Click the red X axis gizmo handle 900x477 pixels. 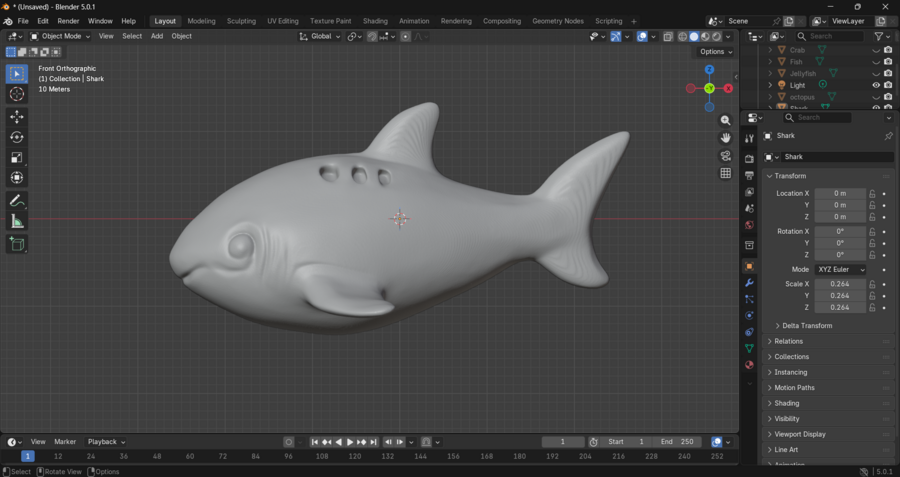point(728,88)
